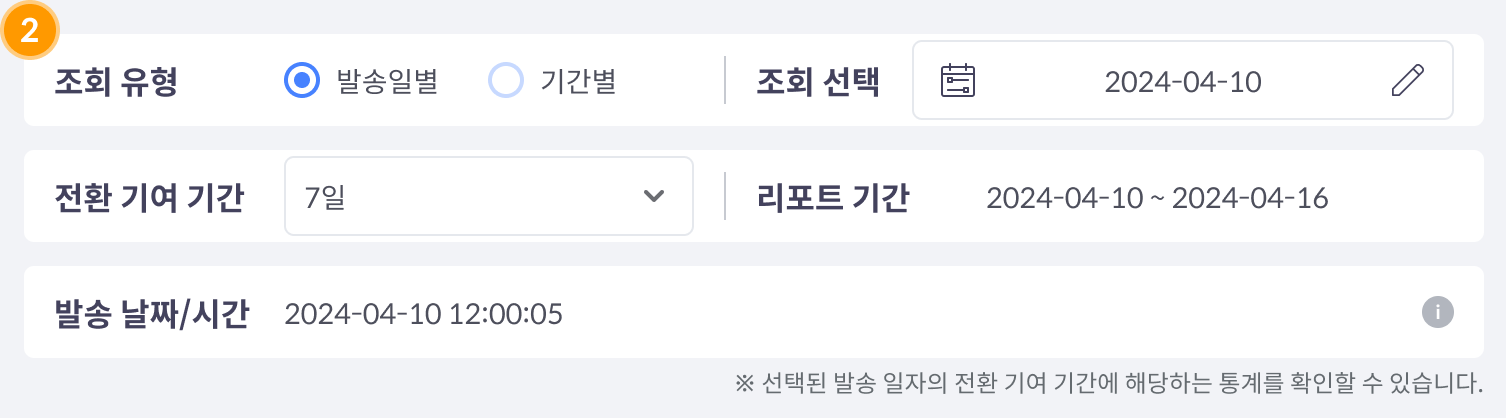The image size is (1506, 418).
Task: Click the calendar icon in the date field
Action: pos(958,81)
